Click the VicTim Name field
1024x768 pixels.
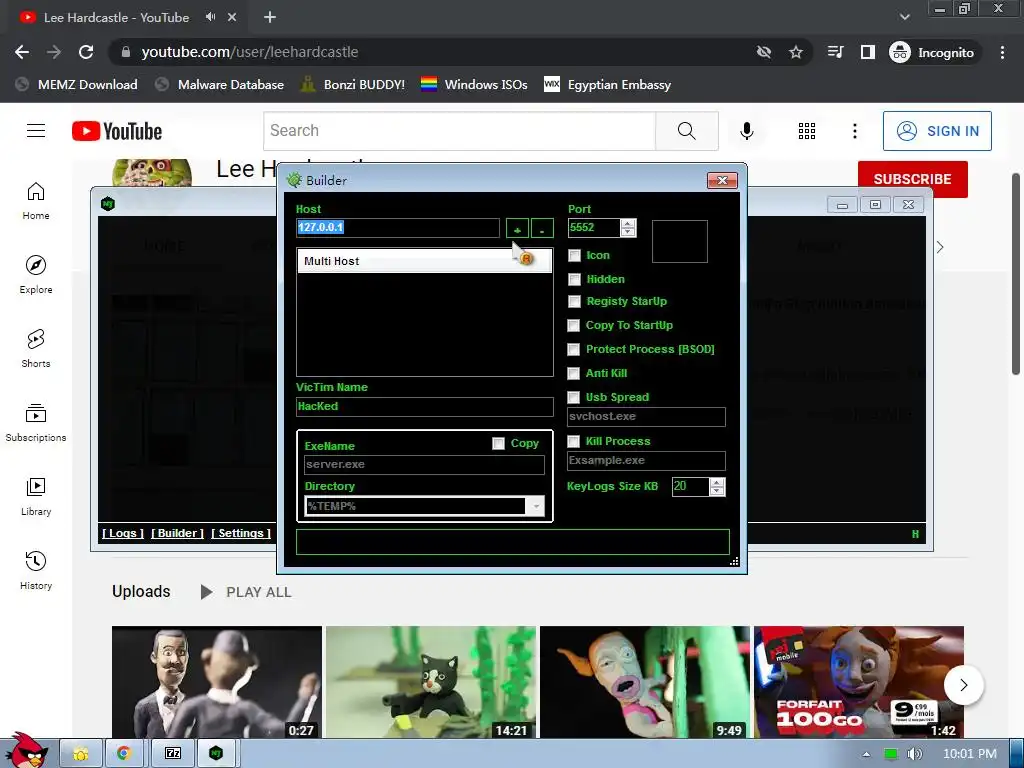tap(424, 406)
